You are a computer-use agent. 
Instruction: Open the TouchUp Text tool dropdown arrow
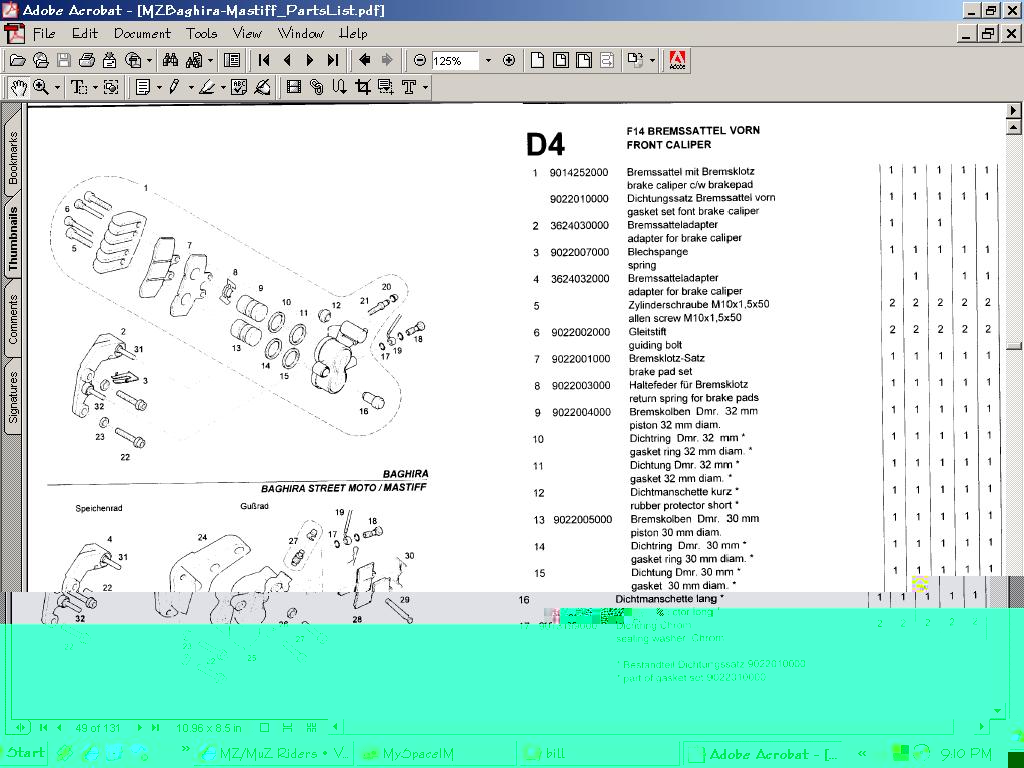pos(425,87)
